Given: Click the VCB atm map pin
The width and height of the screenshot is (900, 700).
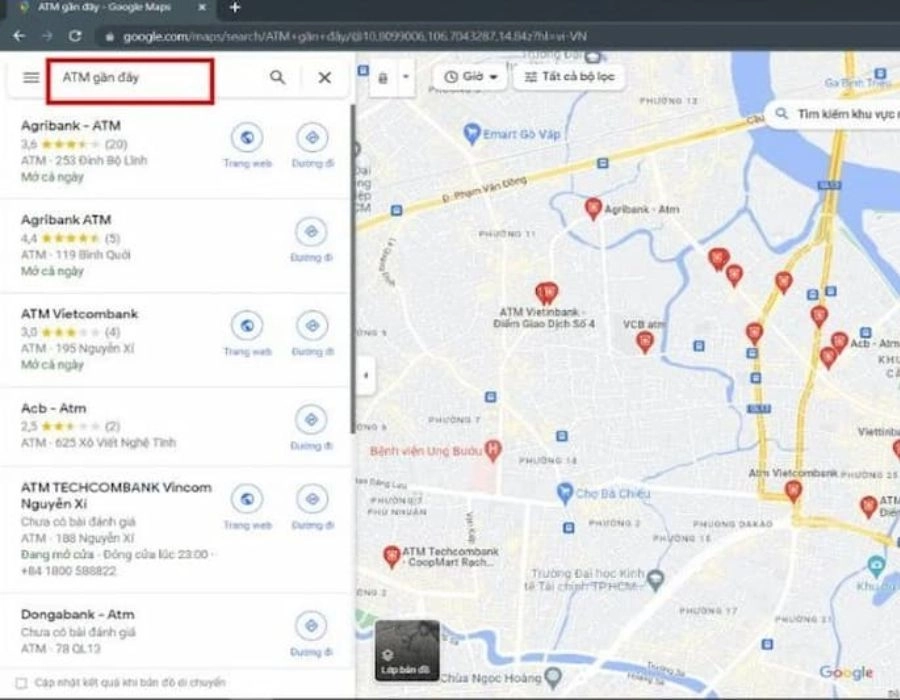Looking at the screenshot, I should (x=645, y=343).
